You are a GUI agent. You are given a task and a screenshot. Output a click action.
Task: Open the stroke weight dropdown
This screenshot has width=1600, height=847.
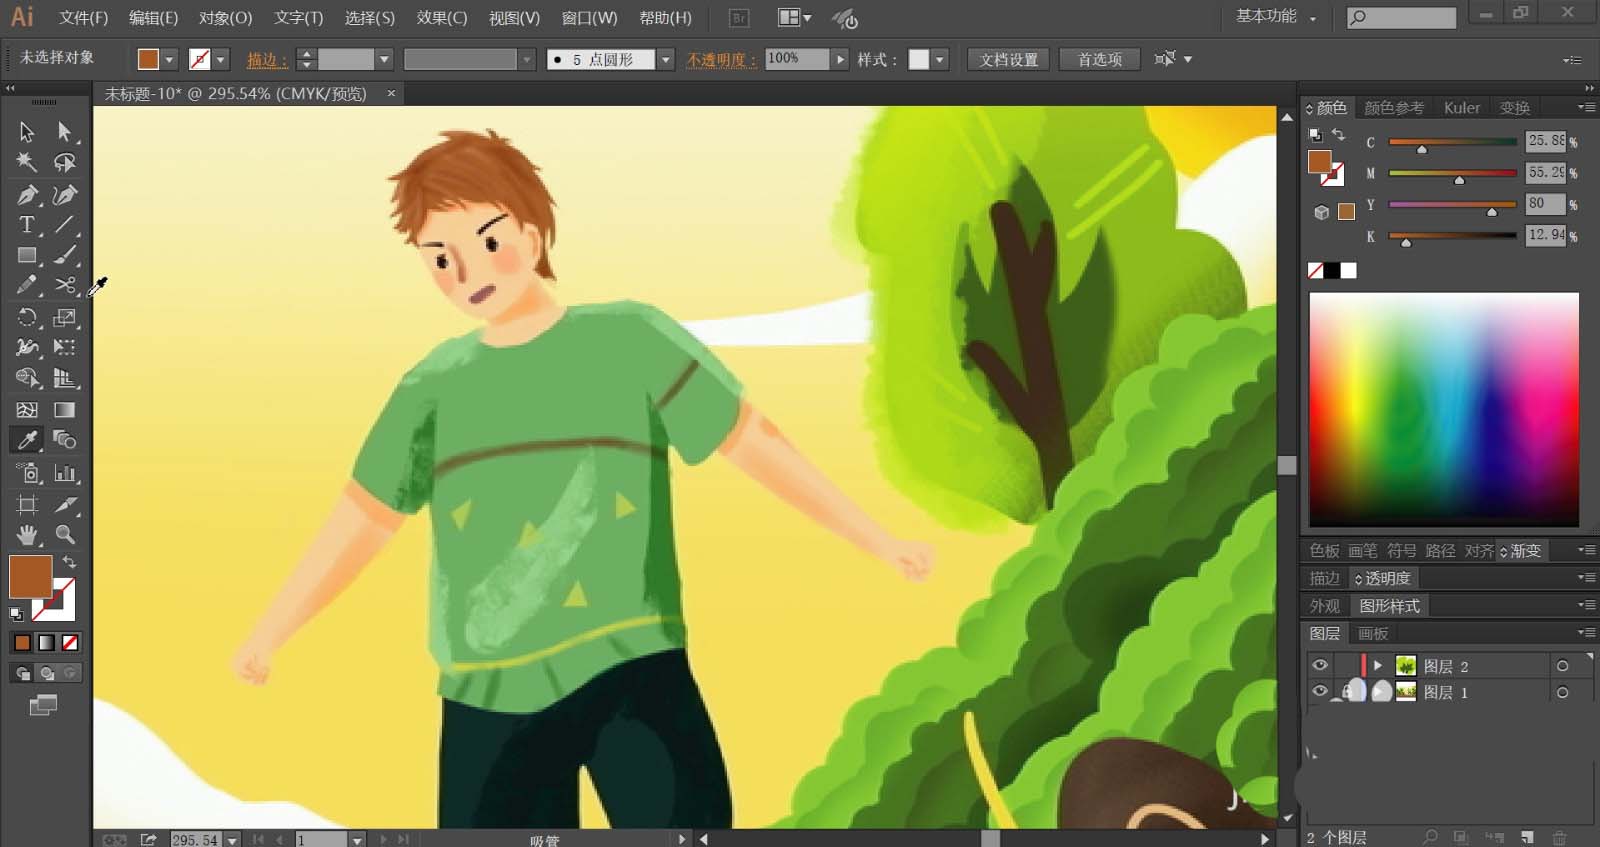point(384,60)
